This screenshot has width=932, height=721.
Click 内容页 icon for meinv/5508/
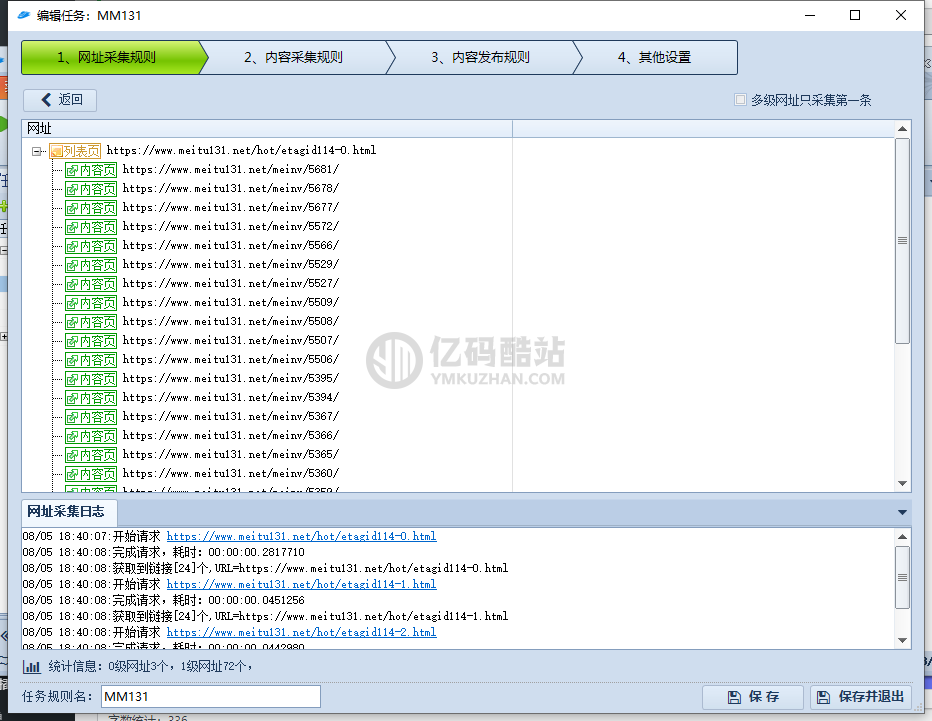point(91,322)
